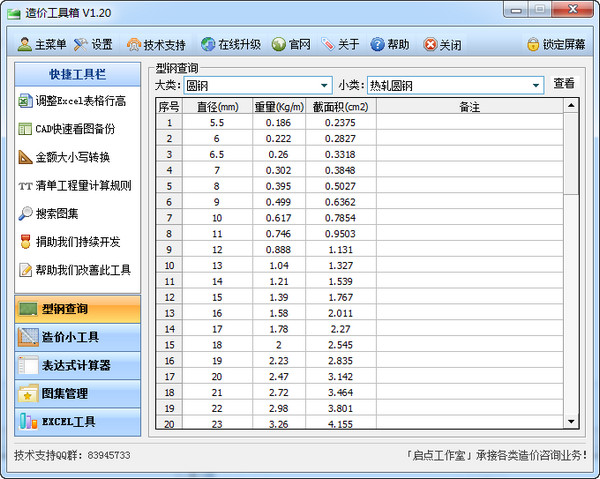Click the EXCEL工具 colored bars icon

click(28, 421)
